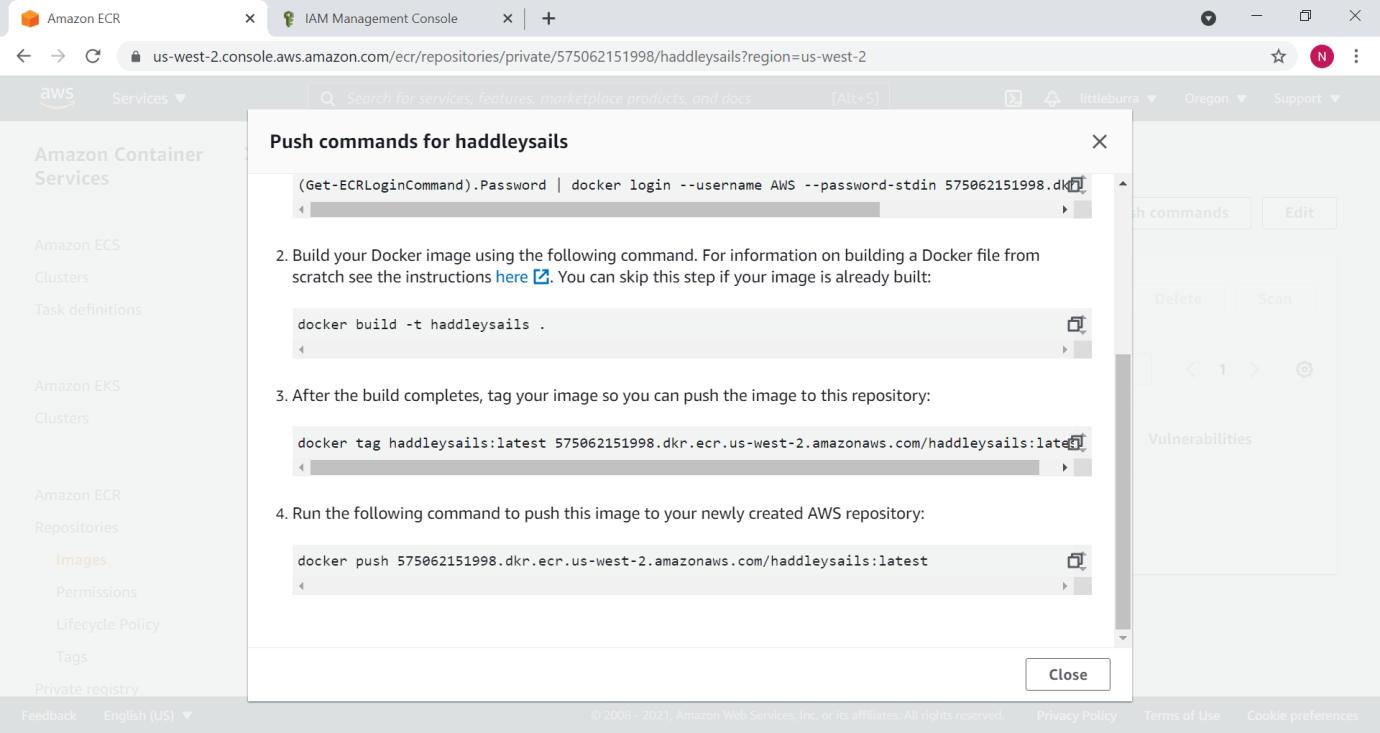
Task: Open Repositories in the sidebar
Action: click(x=76, y=527)
